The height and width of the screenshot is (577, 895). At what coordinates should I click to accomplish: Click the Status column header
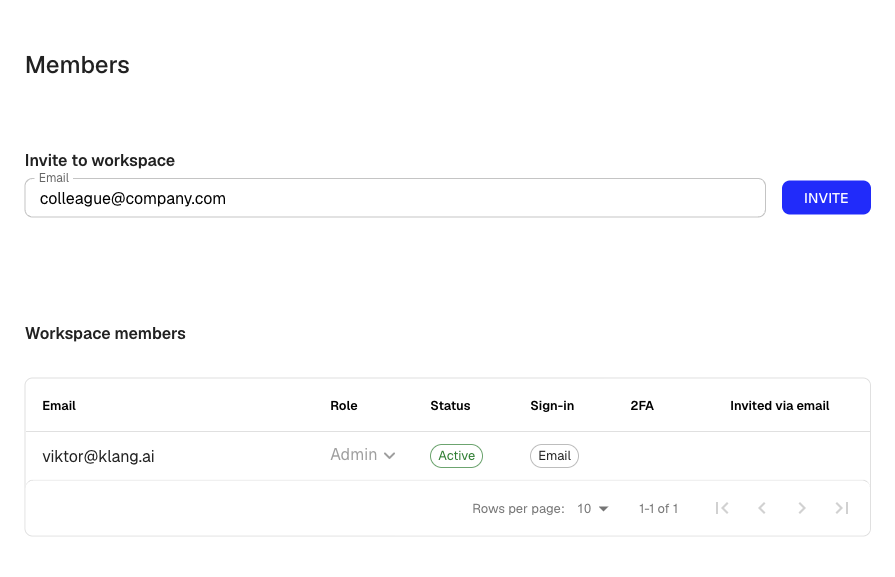coord(450,405)
